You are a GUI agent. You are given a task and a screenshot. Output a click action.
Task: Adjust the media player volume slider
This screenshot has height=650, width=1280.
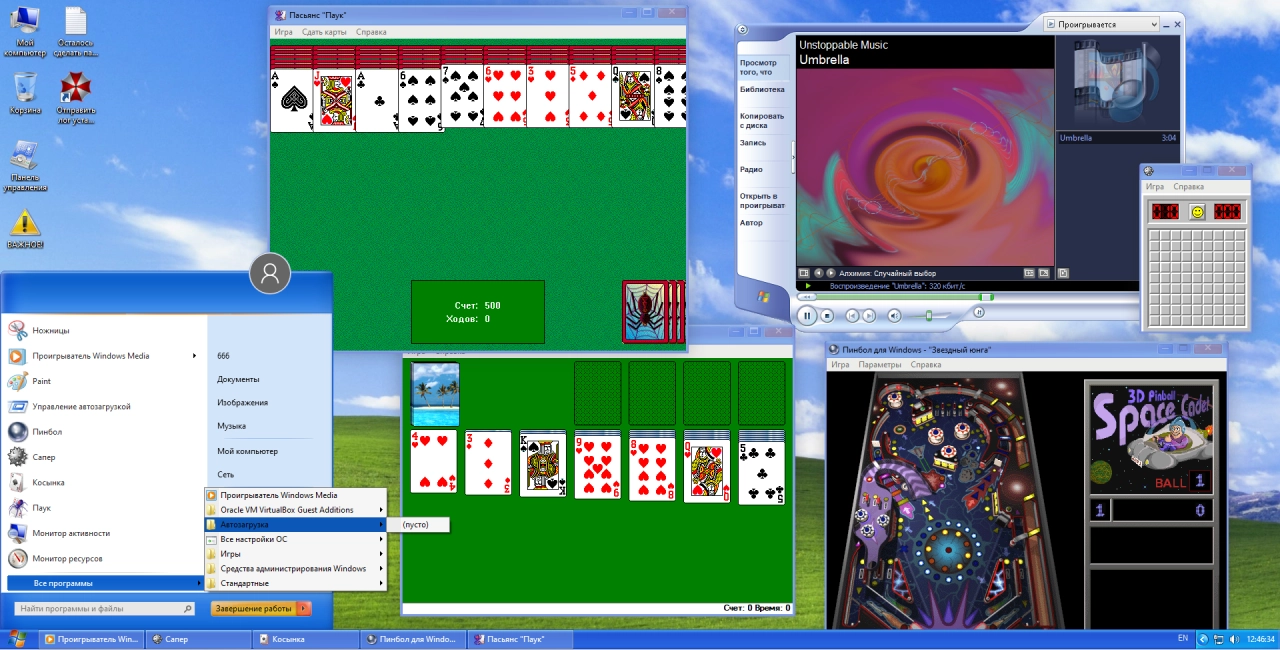pos(929,315)
